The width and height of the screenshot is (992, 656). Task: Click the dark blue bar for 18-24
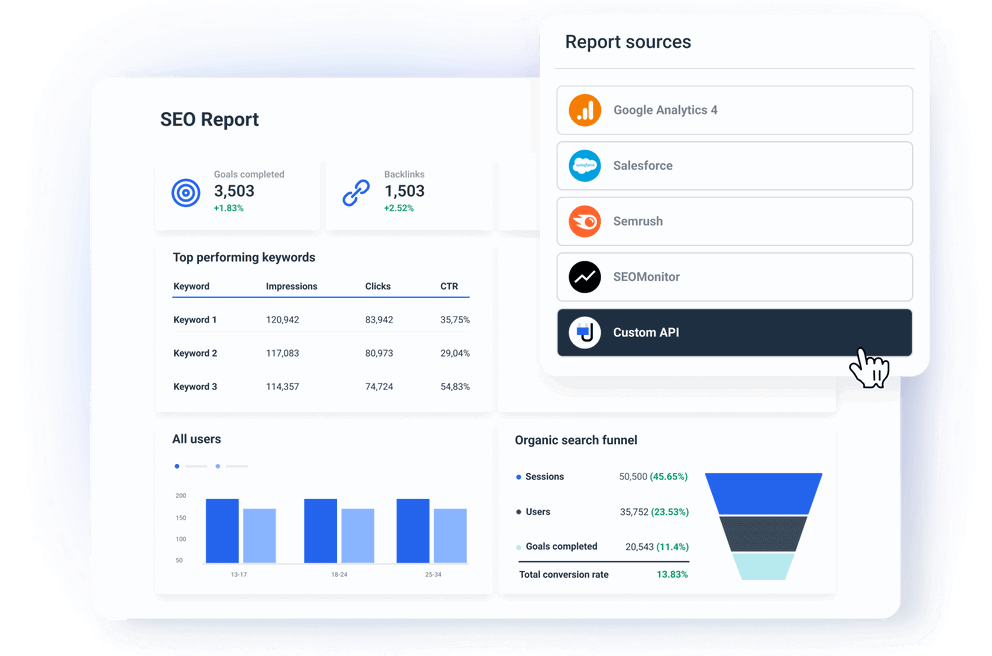point(320,531)
